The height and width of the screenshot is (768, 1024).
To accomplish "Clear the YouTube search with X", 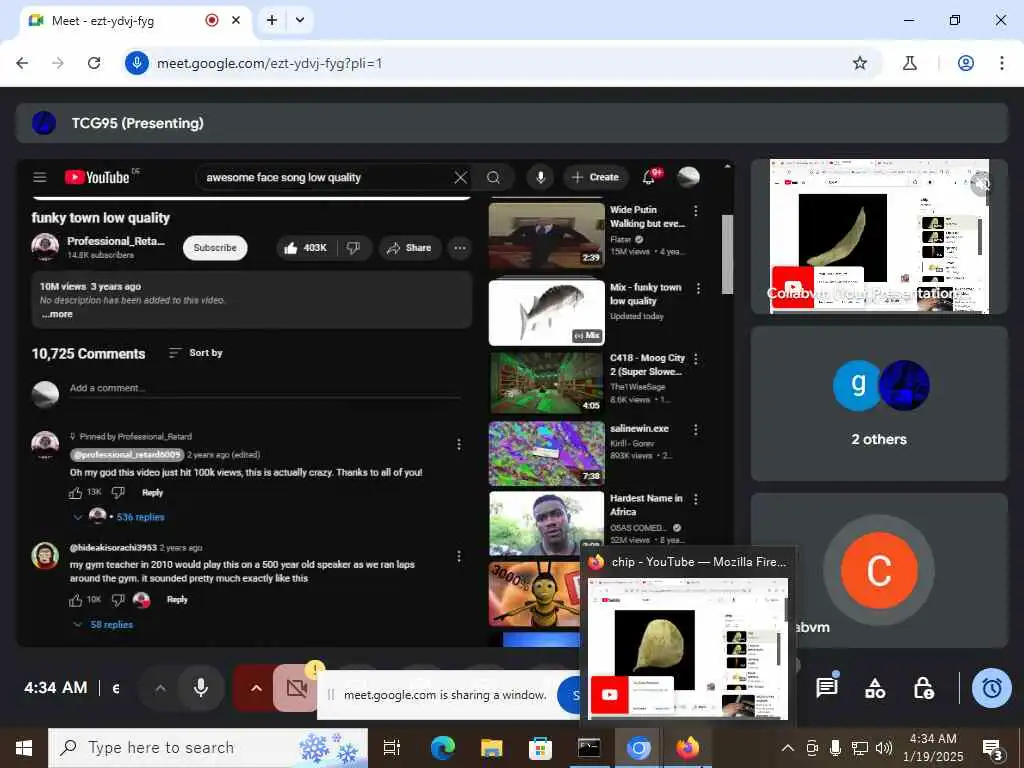I will (460, 178).
